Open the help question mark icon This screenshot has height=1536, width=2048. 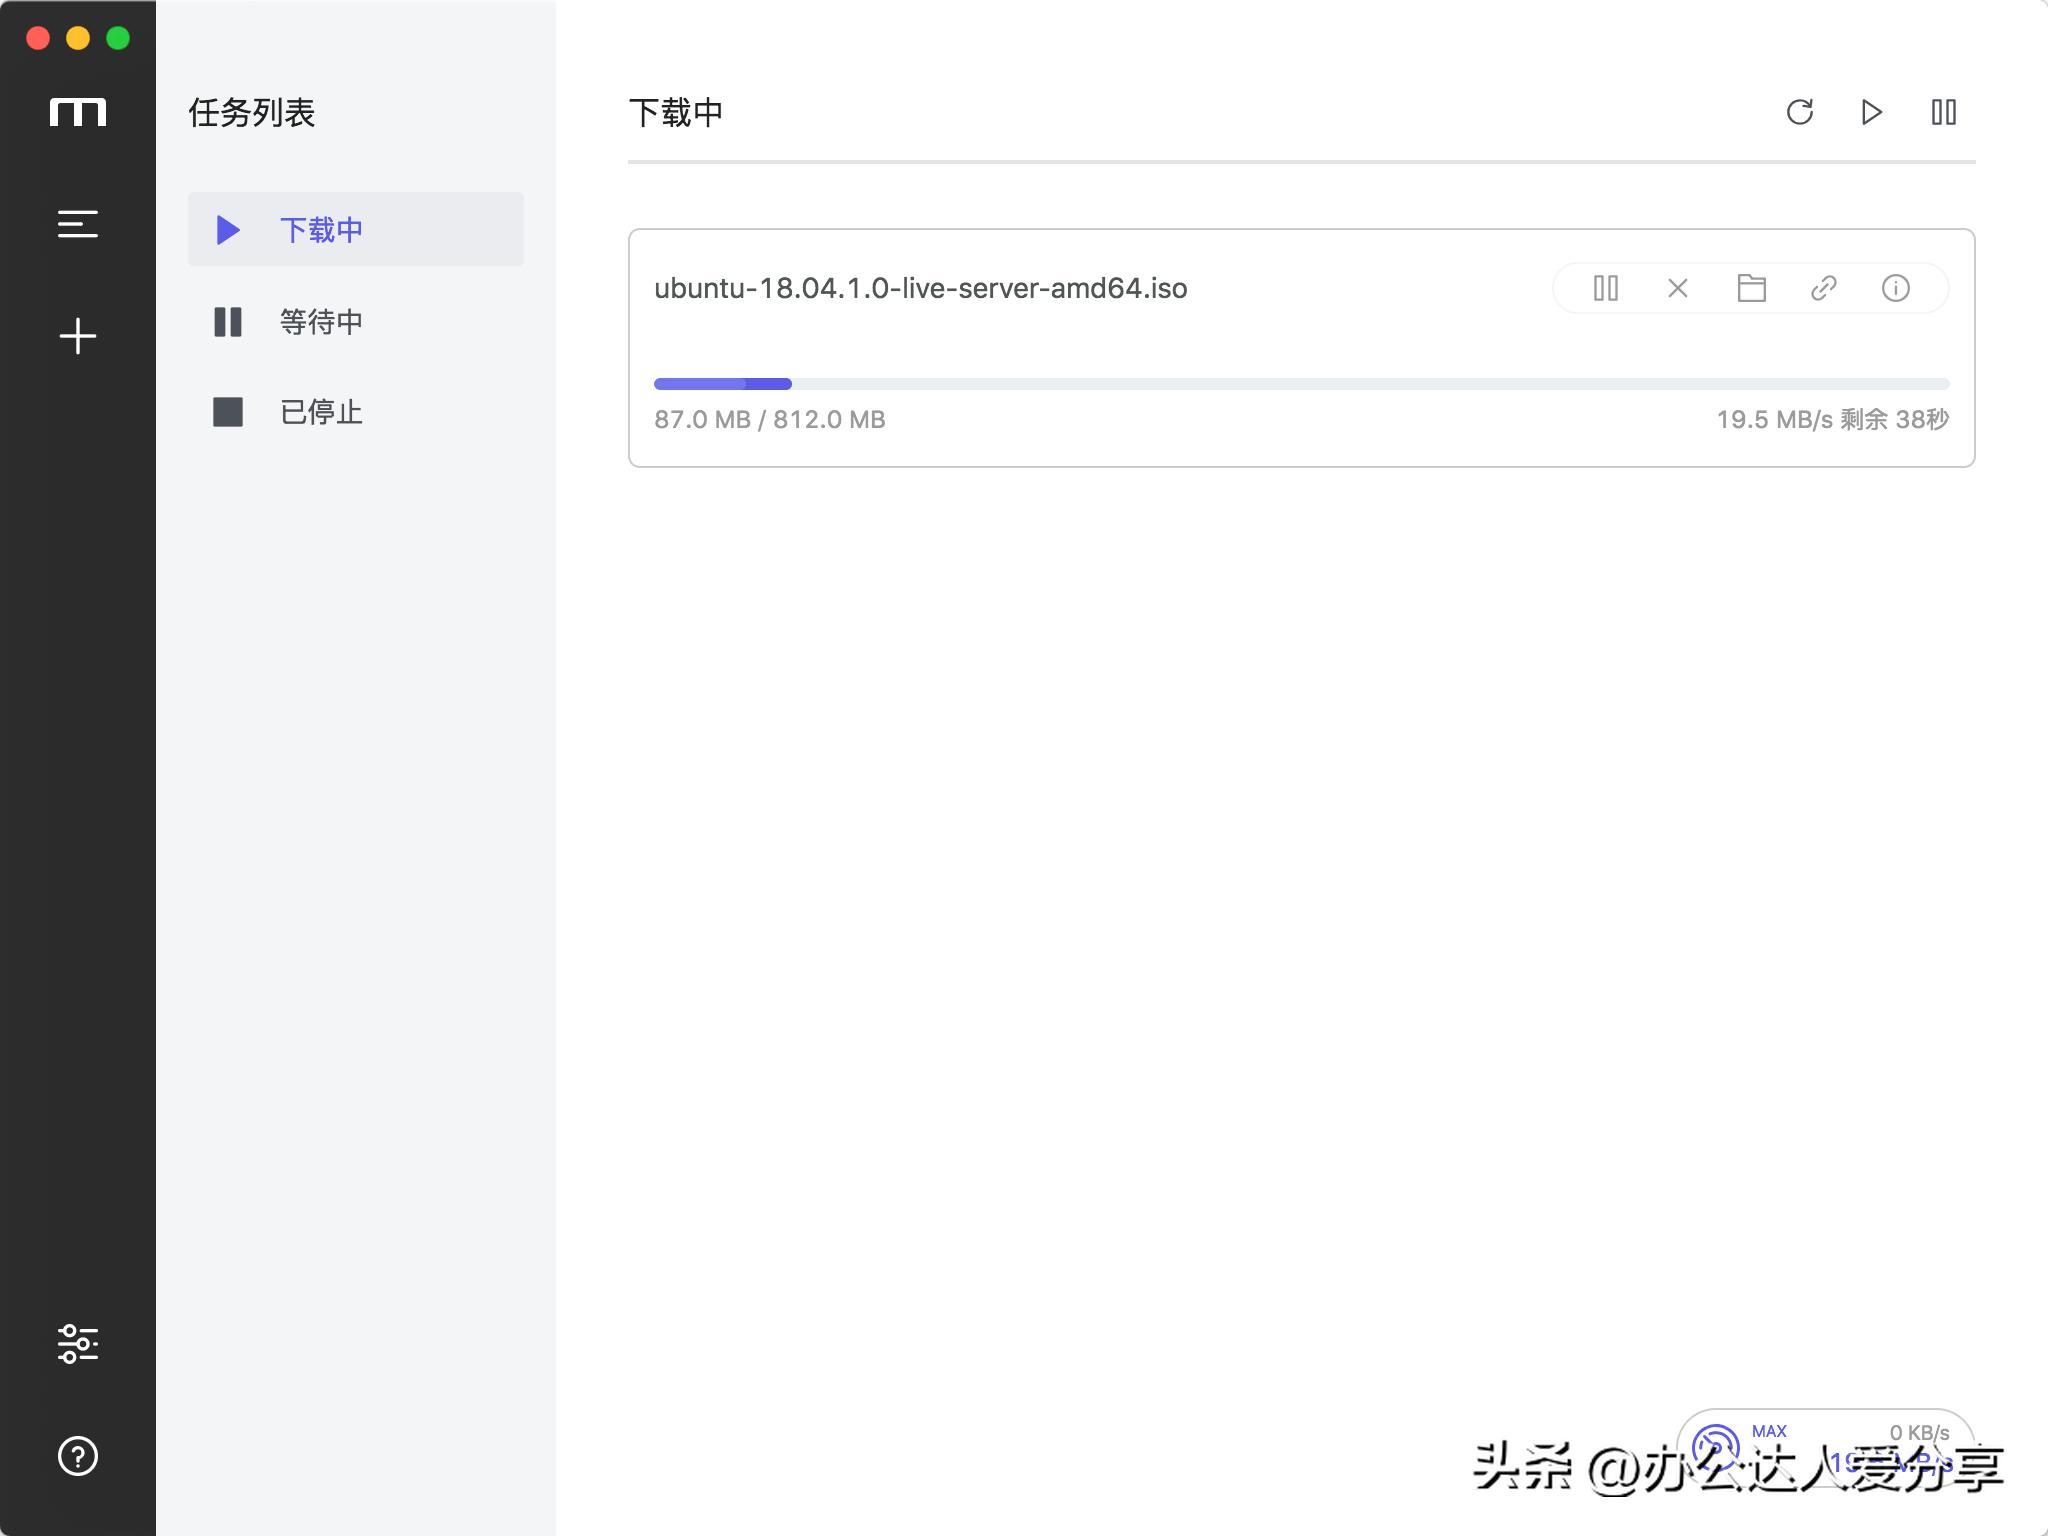78,1456
